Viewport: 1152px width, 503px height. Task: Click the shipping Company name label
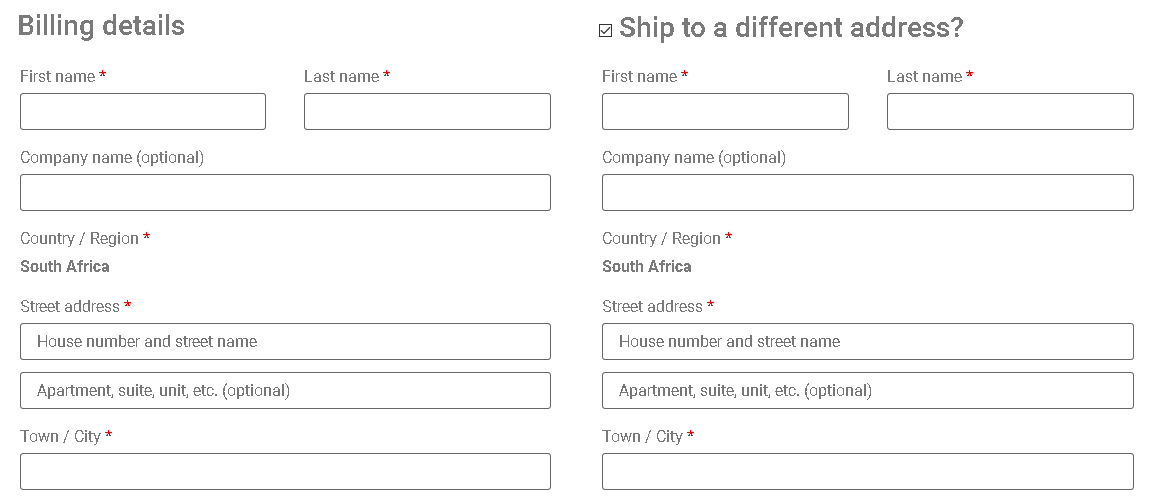[693, 158]
